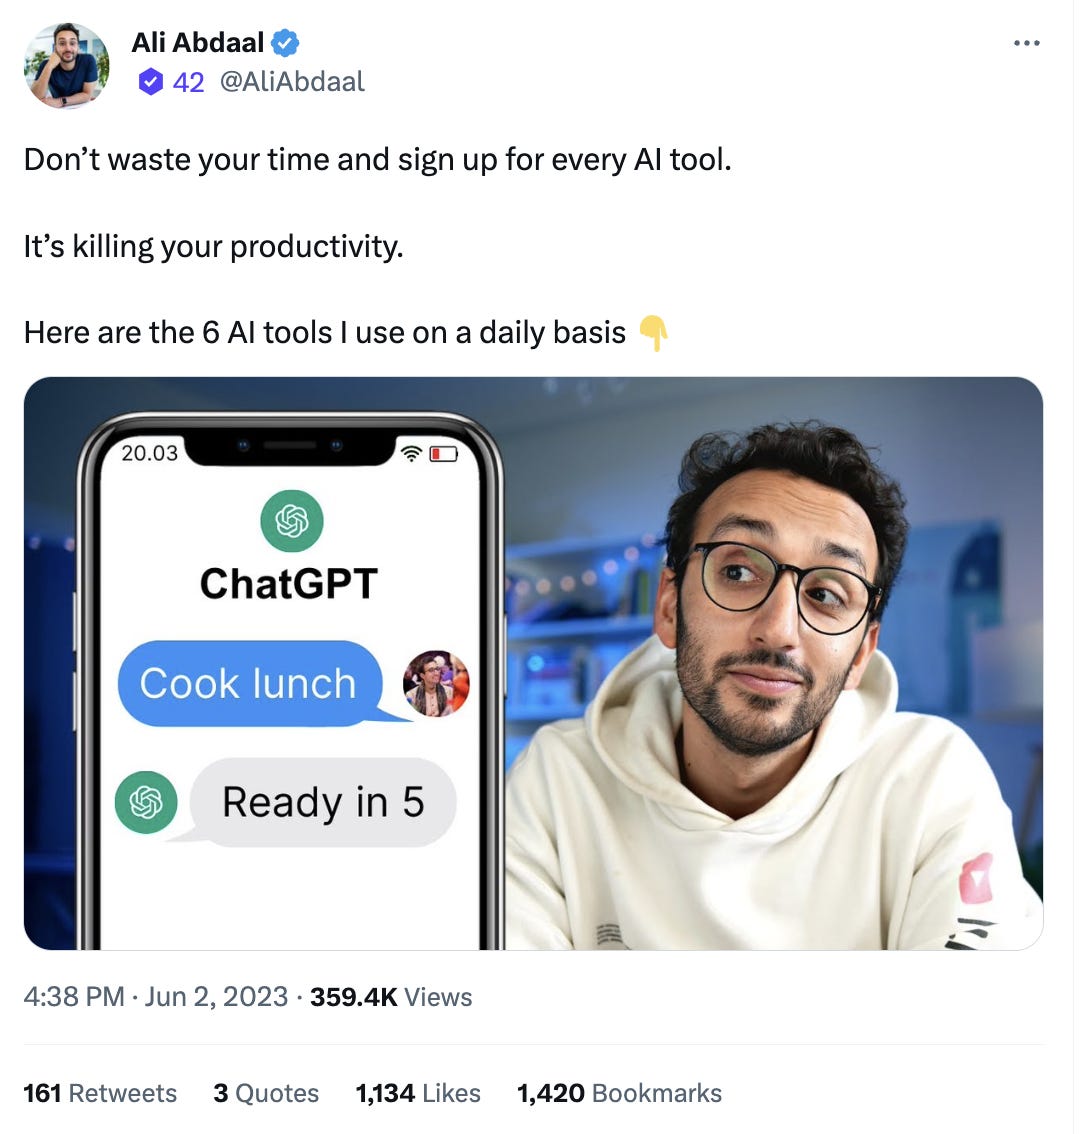Image resolution: width=1084 pixels, height=1134 pixels.
Task: Click the user avatar next to Cook lunch
Action: 436,683
